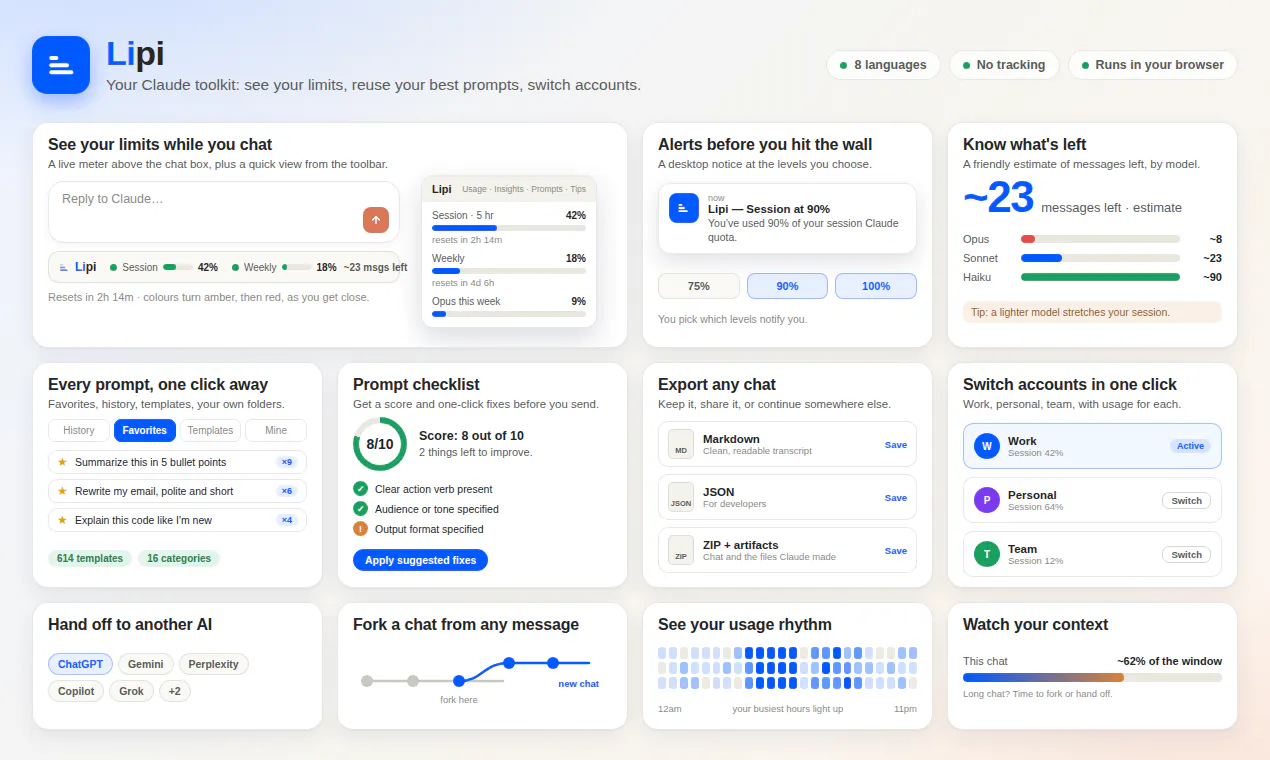Viewport: 1270px width, 760px height.
Task: Click the first grey node on the fork timeline
Action: 367,681
